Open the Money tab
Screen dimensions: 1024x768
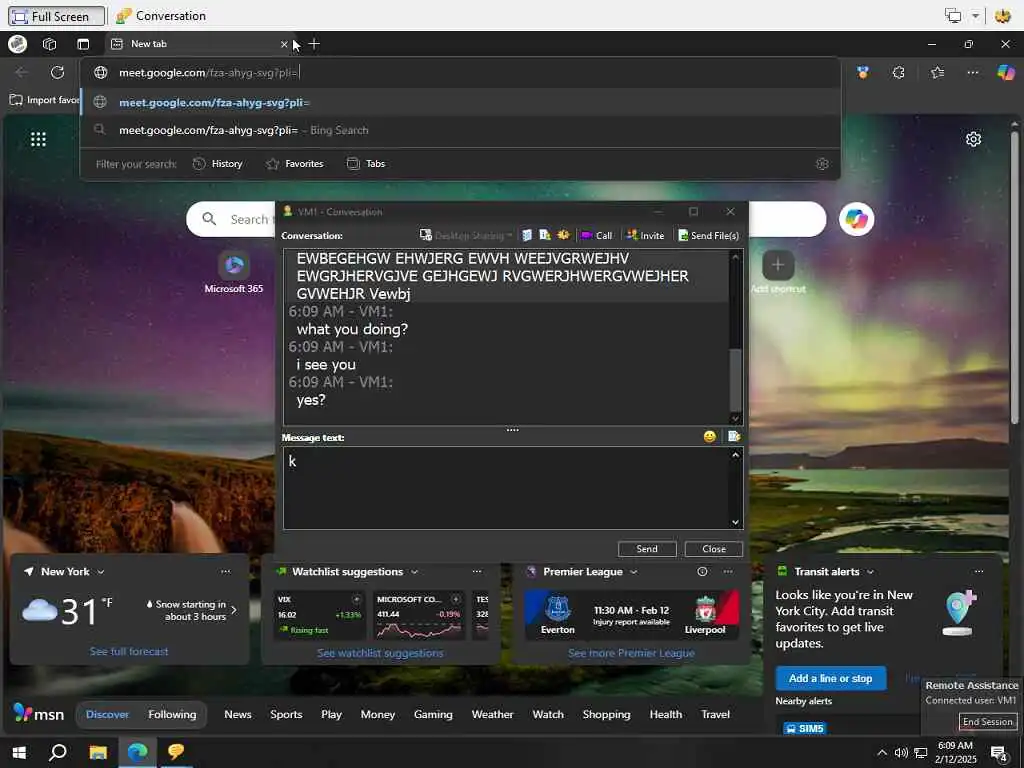click(x=377, y=714)
